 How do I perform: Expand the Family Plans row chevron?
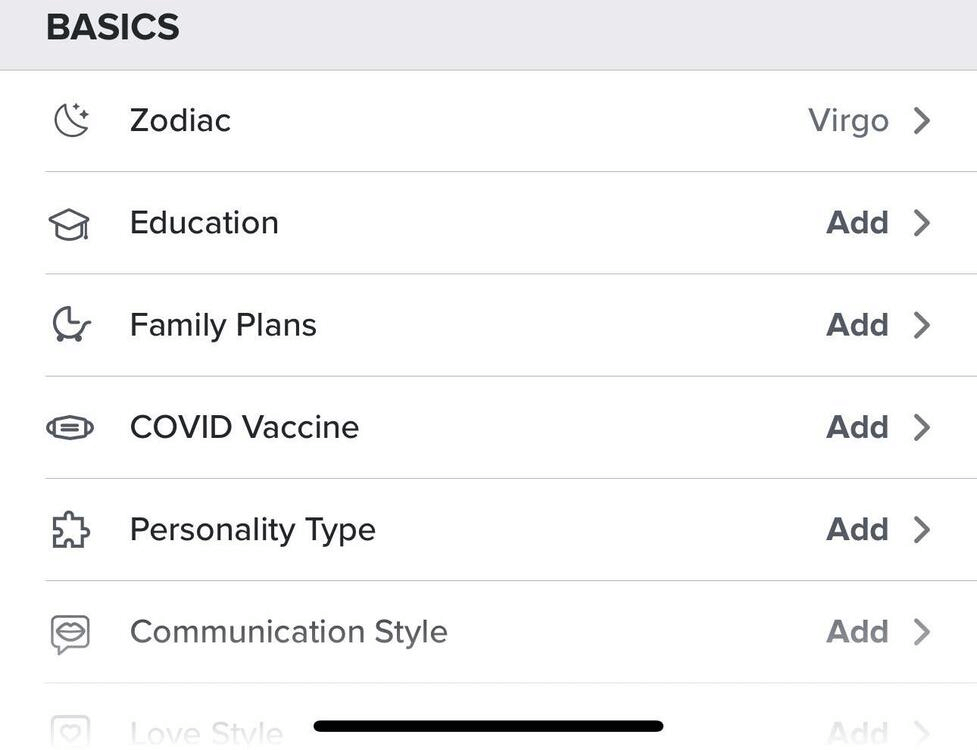[922, 325]
